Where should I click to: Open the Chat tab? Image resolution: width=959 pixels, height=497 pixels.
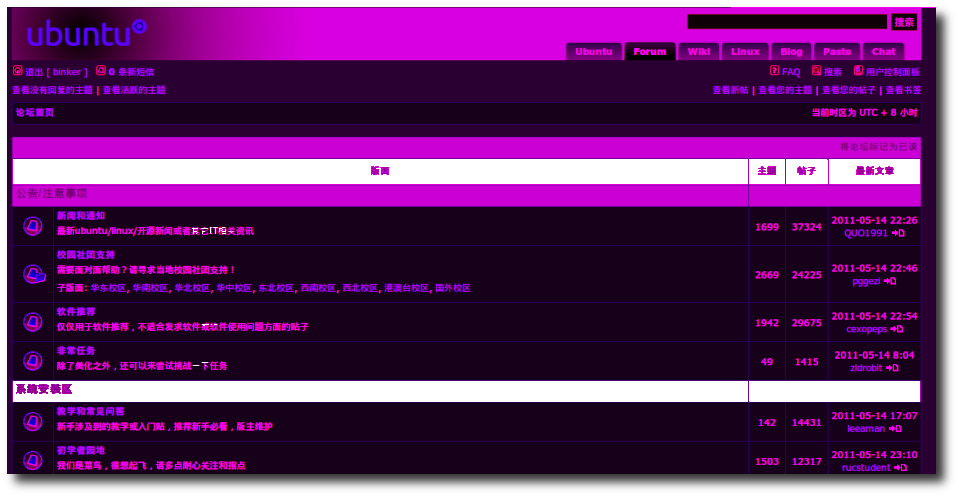pyautogui.click(x=884, y=51)
